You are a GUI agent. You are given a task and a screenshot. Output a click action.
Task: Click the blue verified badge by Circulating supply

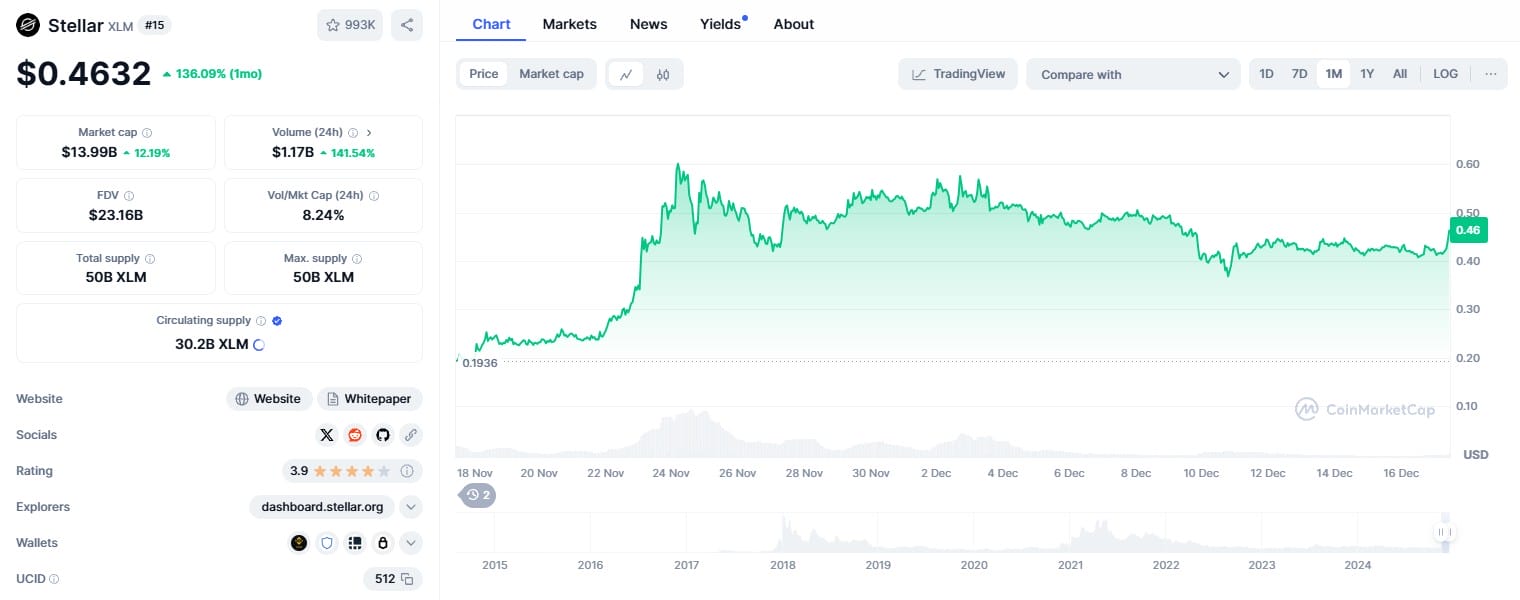click(277, 321)
